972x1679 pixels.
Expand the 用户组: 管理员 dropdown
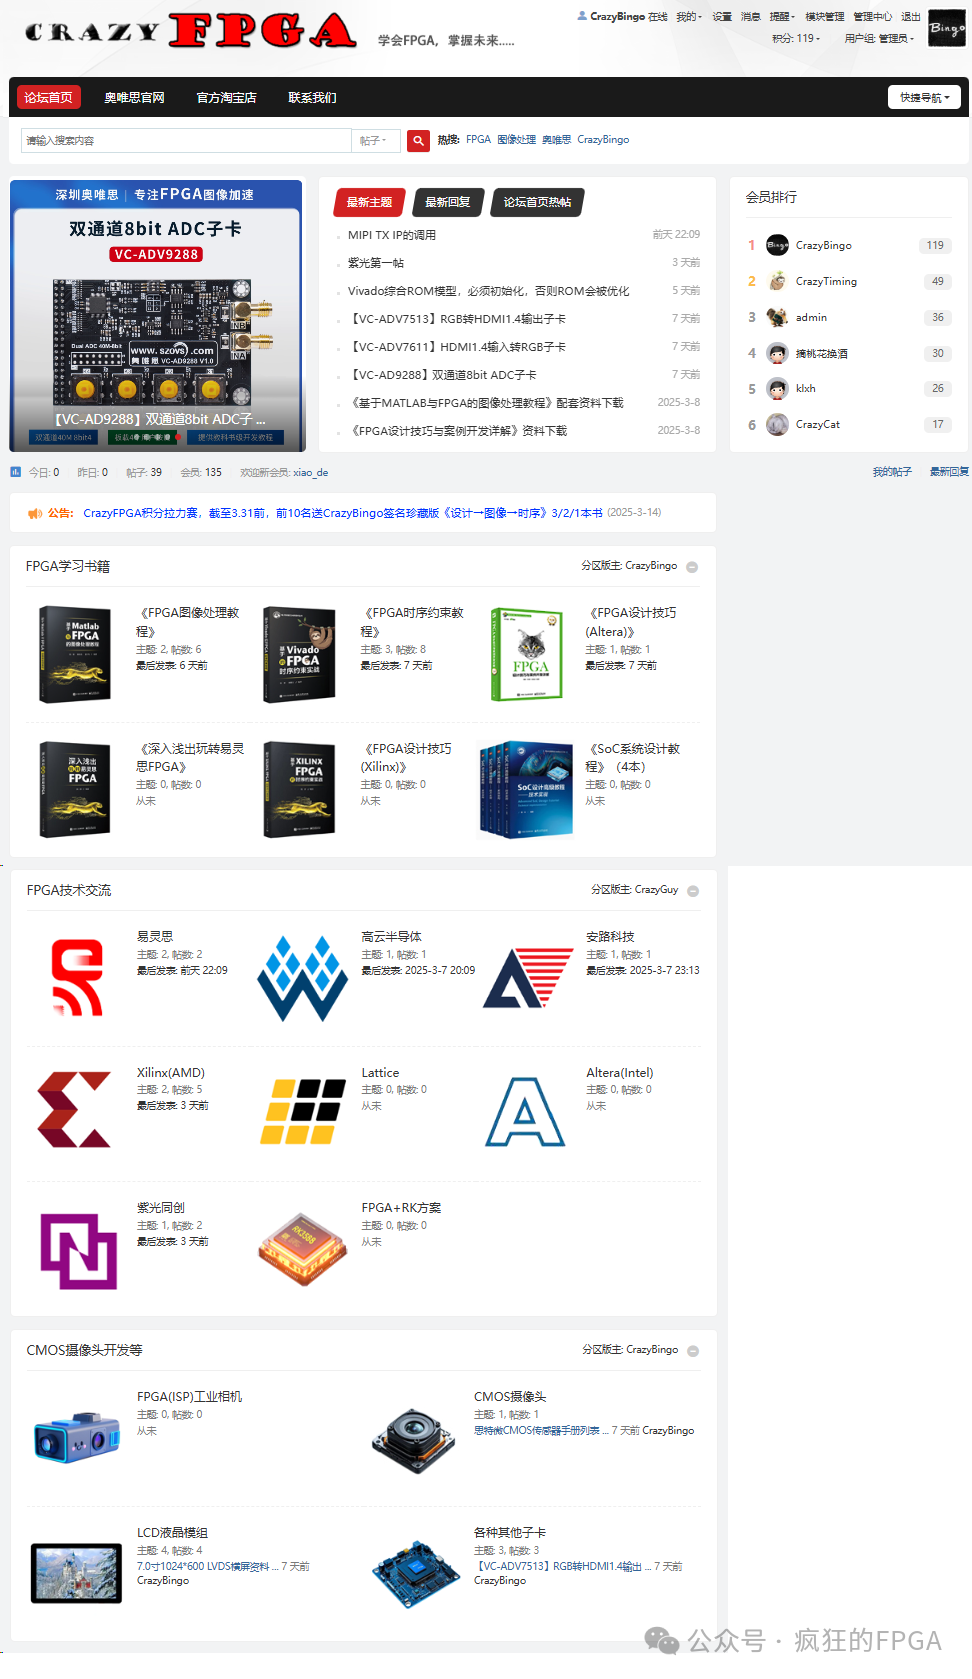tap(879, 39)
